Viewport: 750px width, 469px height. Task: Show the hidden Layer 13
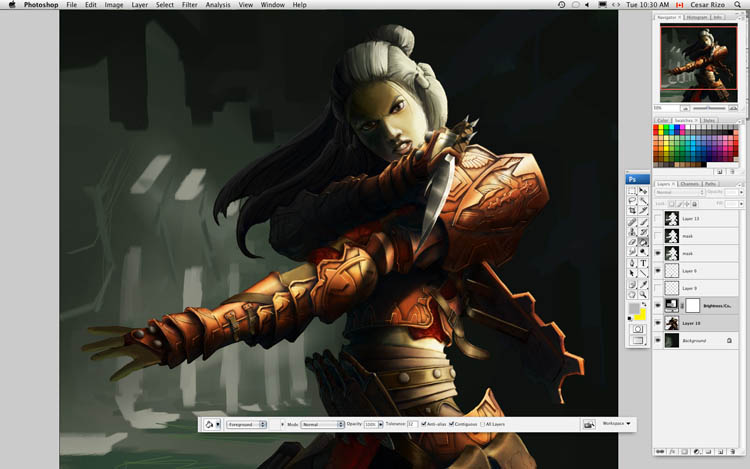[x=658, y=218]
